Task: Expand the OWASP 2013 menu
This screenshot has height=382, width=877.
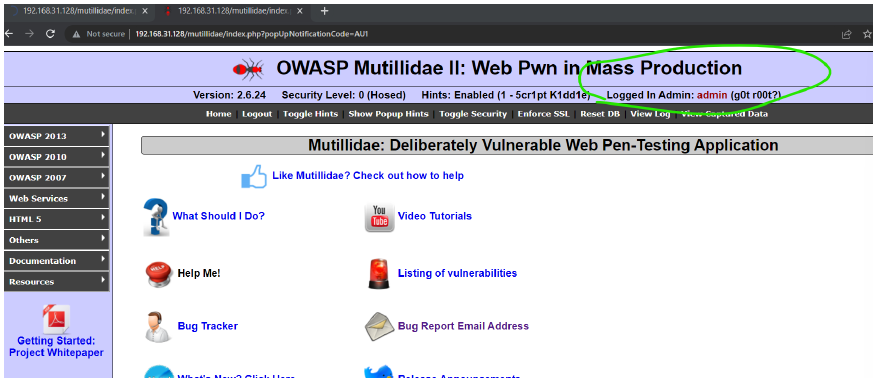Action: coord(56,136)
